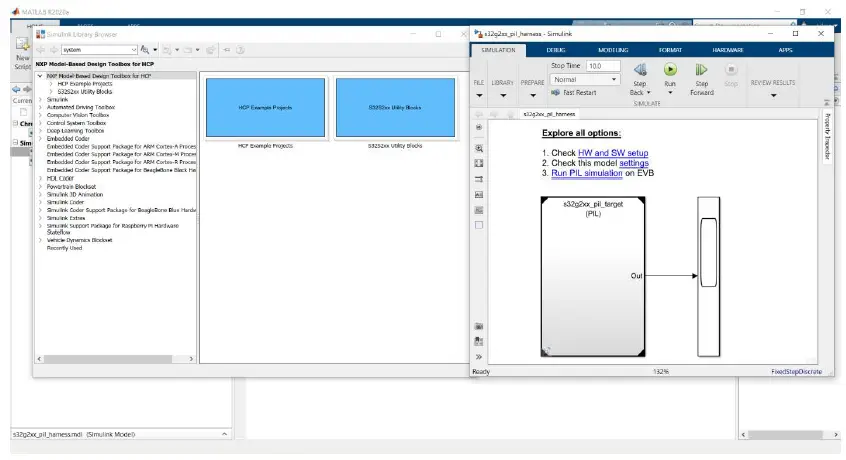Screen dimensions: 846x460
Task: Click the Fast Restart button
Action: click(574, 93)
